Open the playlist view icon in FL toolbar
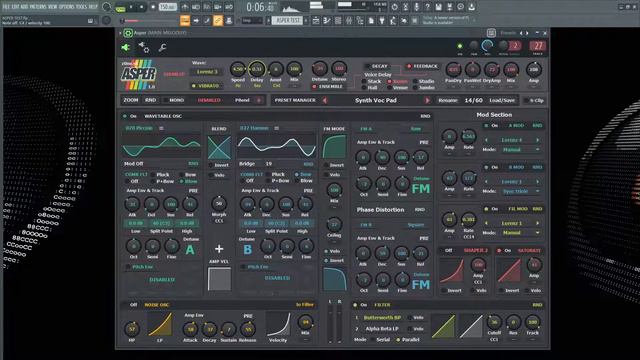 [x=316, y=20]
